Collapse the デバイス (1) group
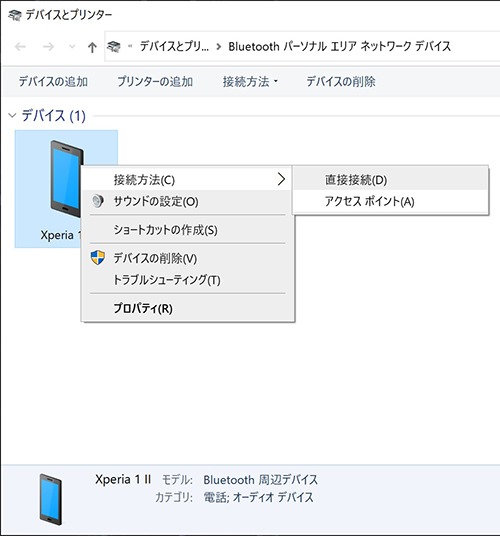Viewport: 500px width, 536px height. pyautogui.click(x=12, y=116)
